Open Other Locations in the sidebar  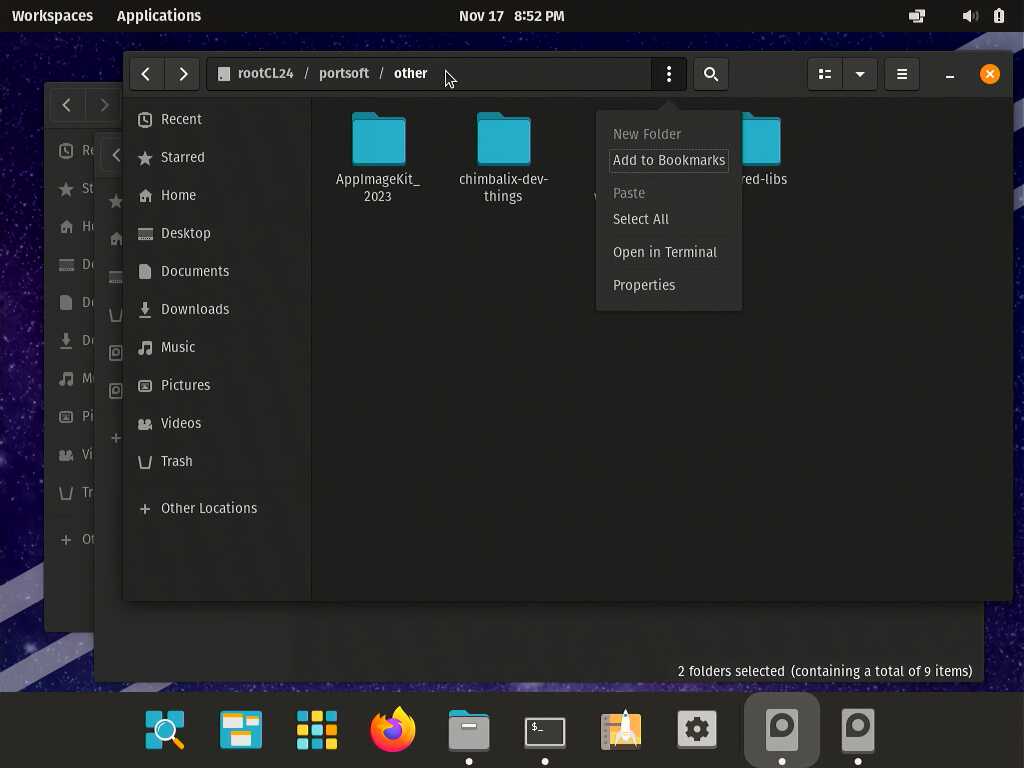click(208, 508)
